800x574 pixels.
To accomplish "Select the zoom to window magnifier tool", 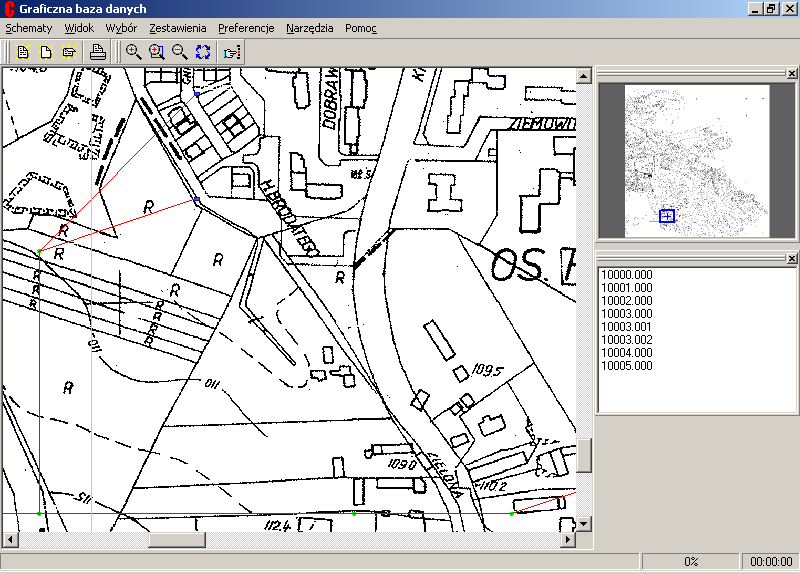I will pos(156,52).
